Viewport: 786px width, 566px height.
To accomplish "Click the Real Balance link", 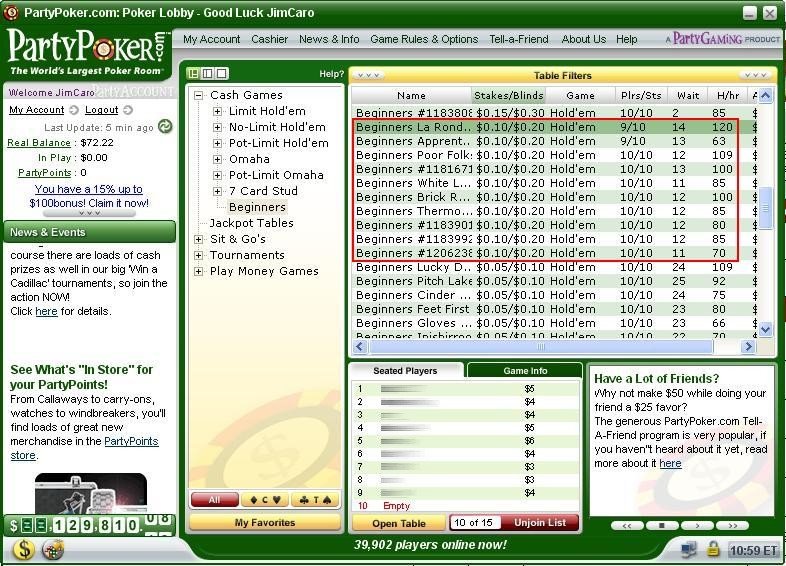I will [39, 143].
